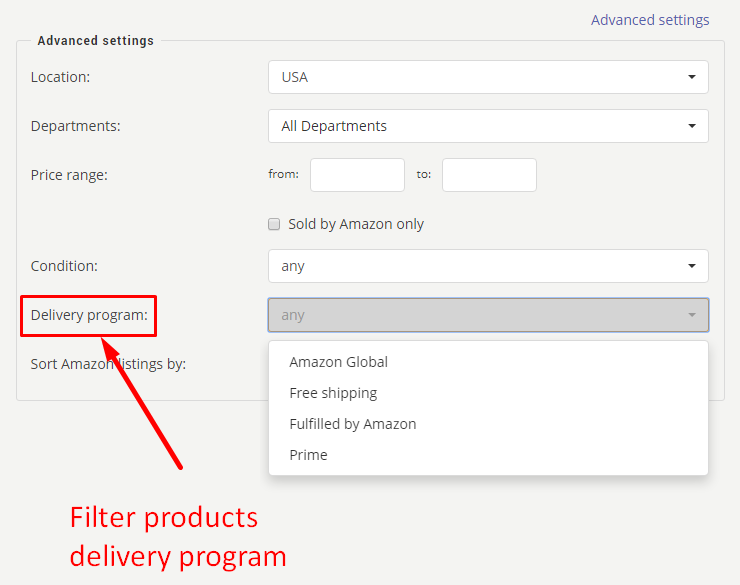Click the Delivery program dropdown arrow
The width and height of the screenshot is (740, 585).
(691, 315)
